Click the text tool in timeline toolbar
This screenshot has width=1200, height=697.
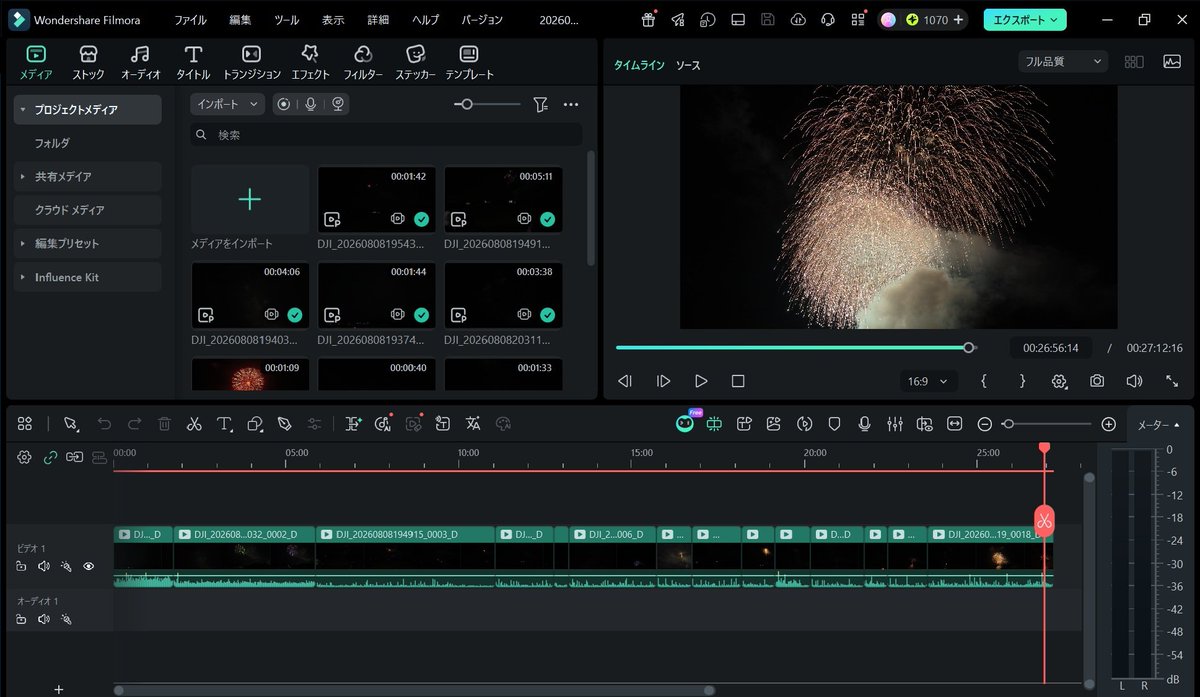(x=224, y=424)
